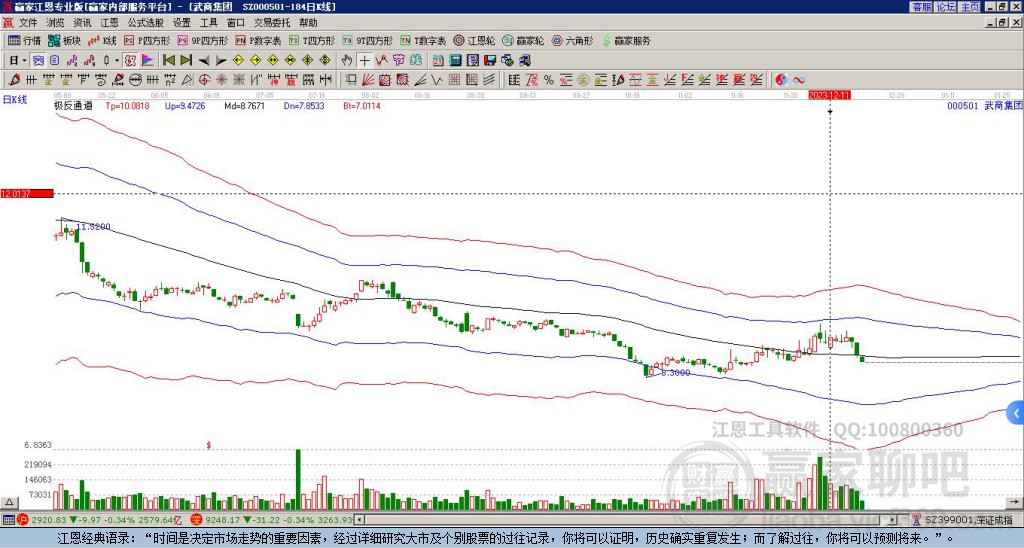Click the 12.0137 price marker
1024x548 pixels.
tap(26, 193)
